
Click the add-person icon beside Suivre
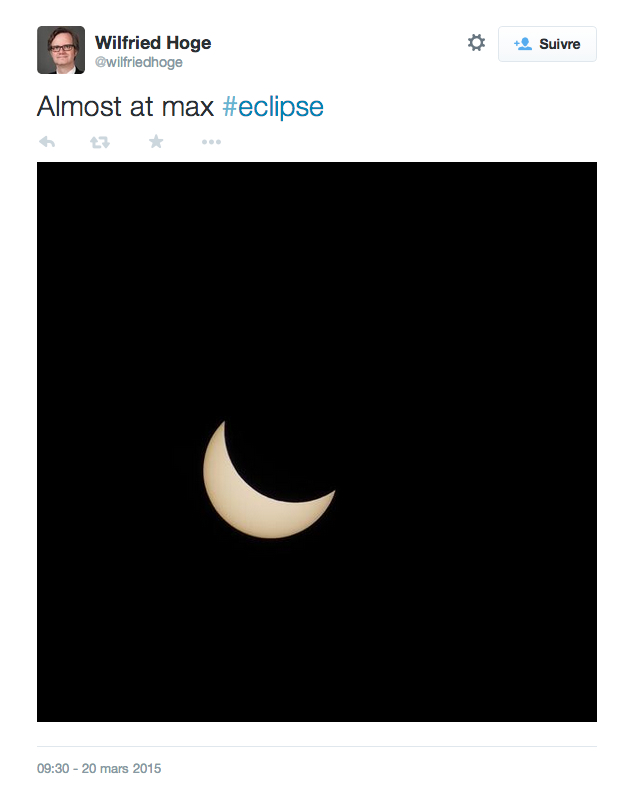click(x=523, y=44)
